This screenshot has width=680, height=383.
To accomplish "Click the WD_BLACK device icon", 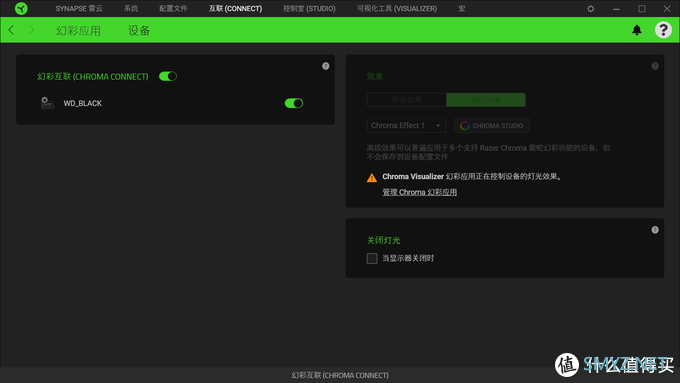I will [47, 103].
